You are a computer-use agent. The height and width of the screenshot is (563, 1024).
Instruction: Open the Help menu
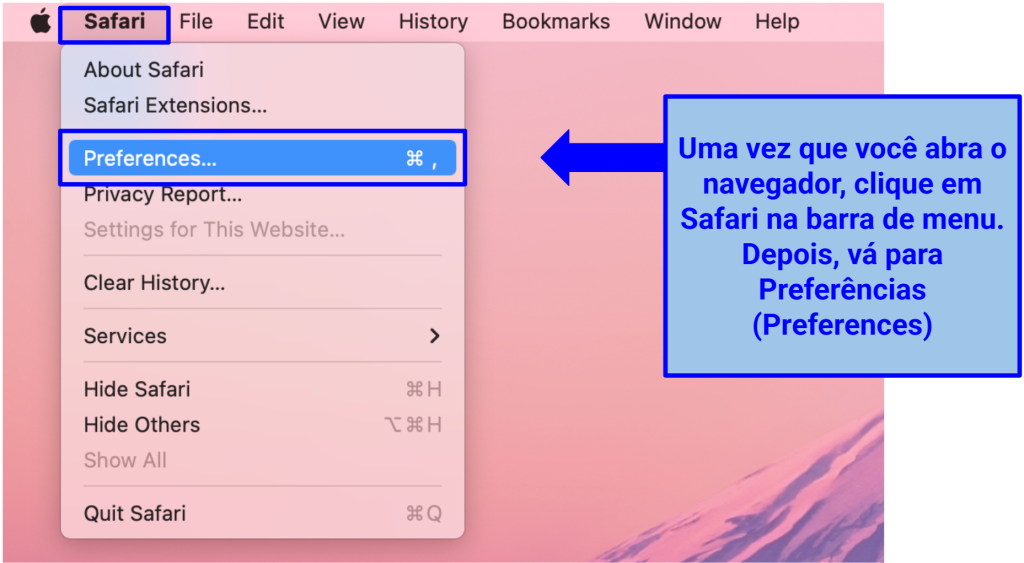pos(777,22)
